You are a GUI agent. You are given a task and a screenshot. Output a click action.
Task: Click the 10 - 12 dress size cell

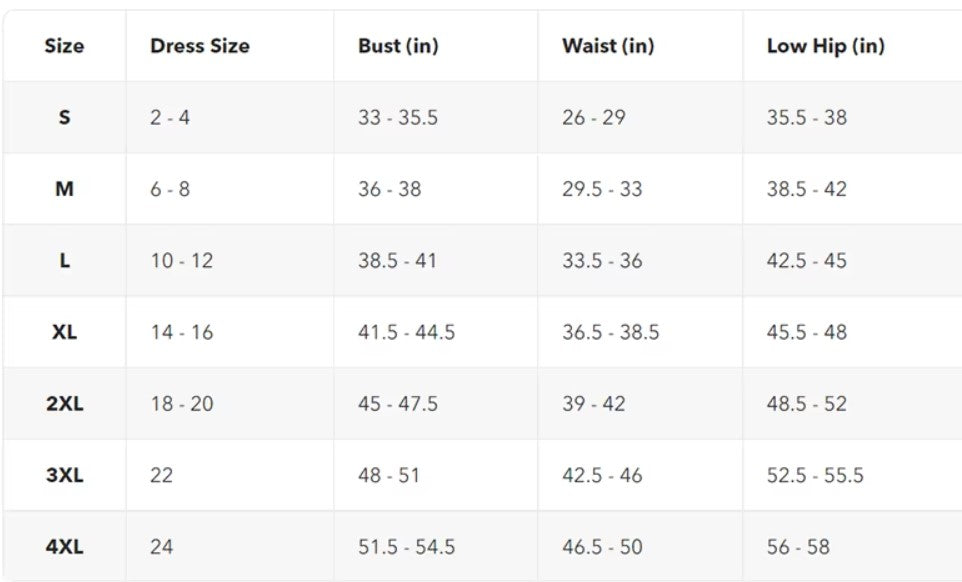point(182,261)
